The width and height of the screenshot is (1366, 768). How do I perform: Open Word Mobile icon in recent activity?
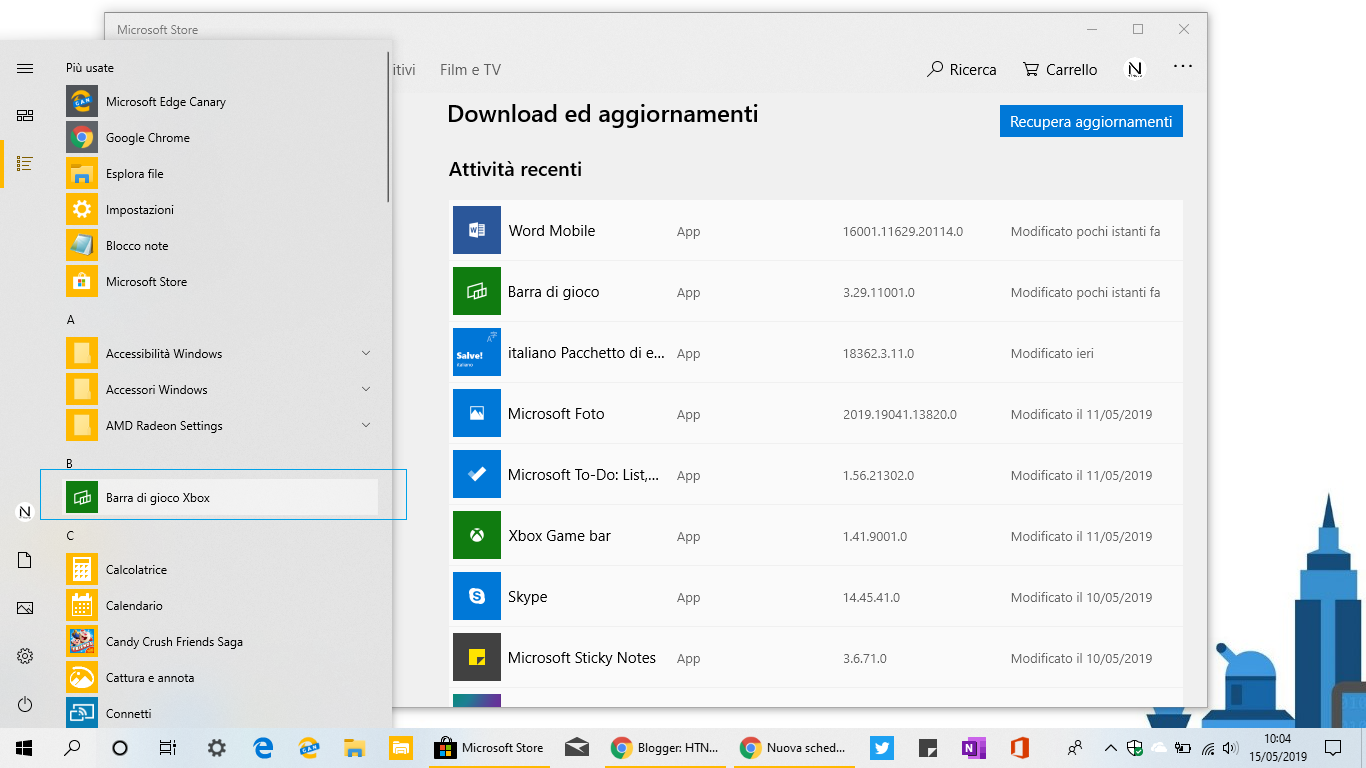[477, 231]
